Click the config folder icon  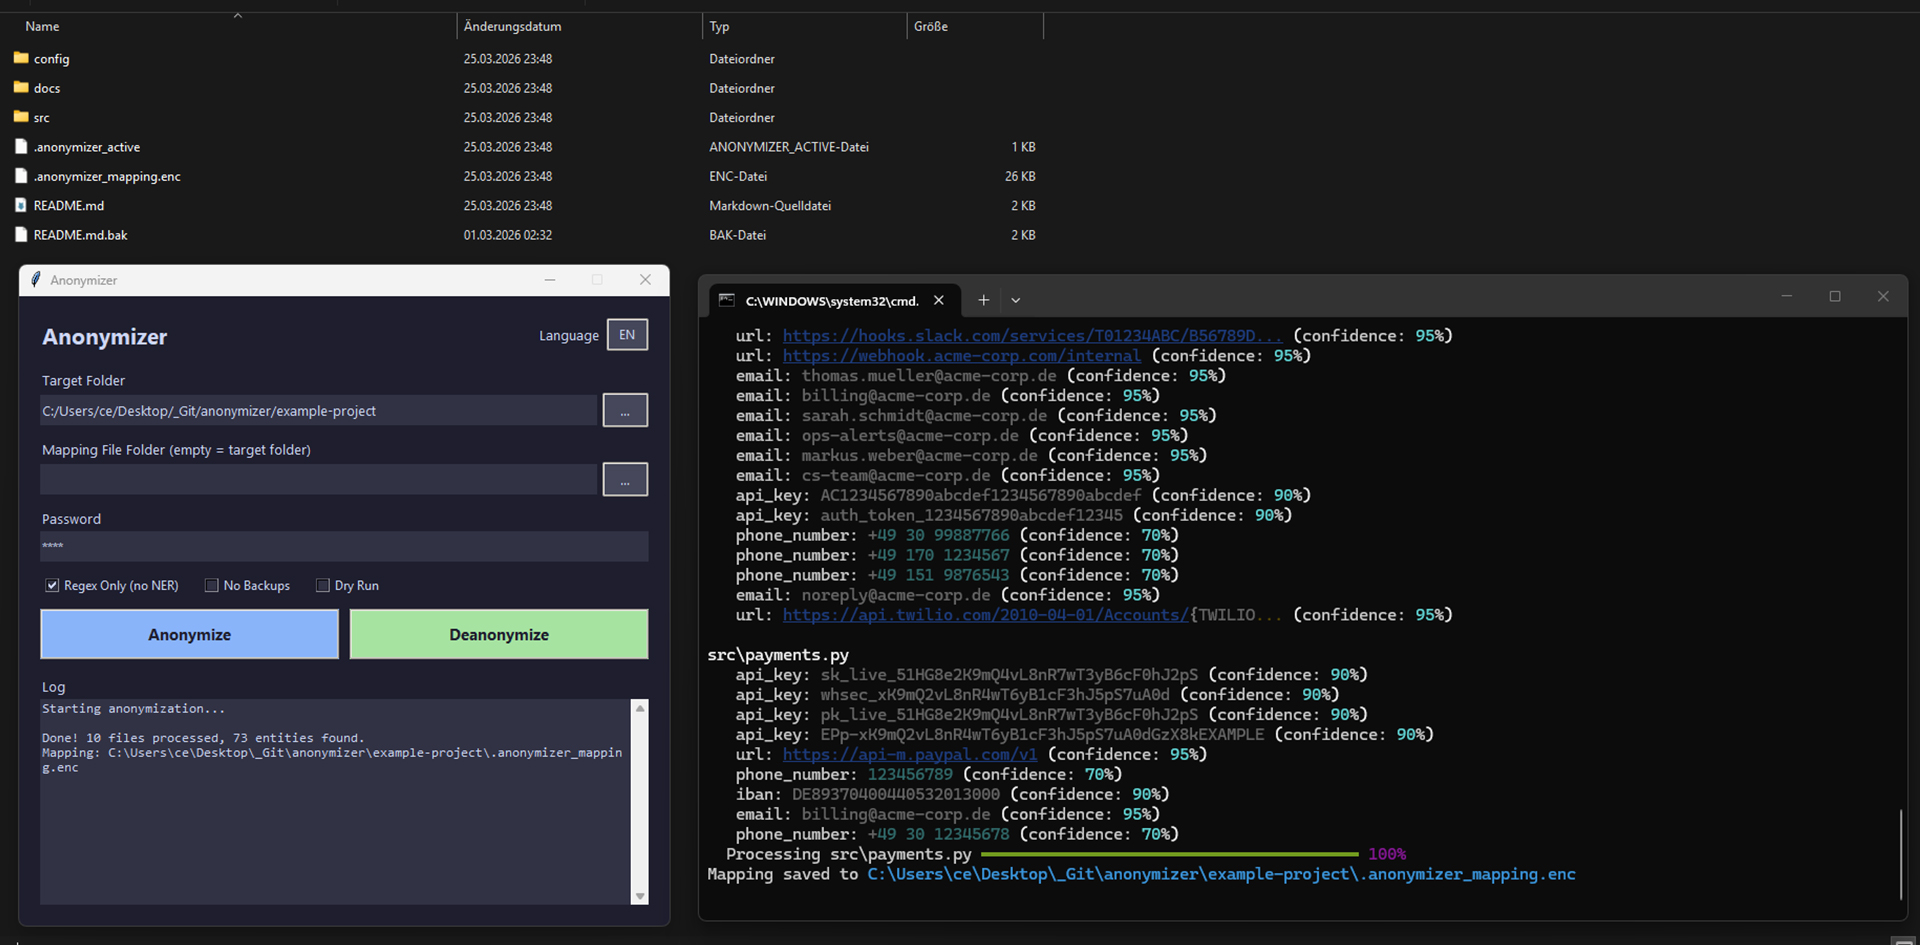tap(21, 58)
